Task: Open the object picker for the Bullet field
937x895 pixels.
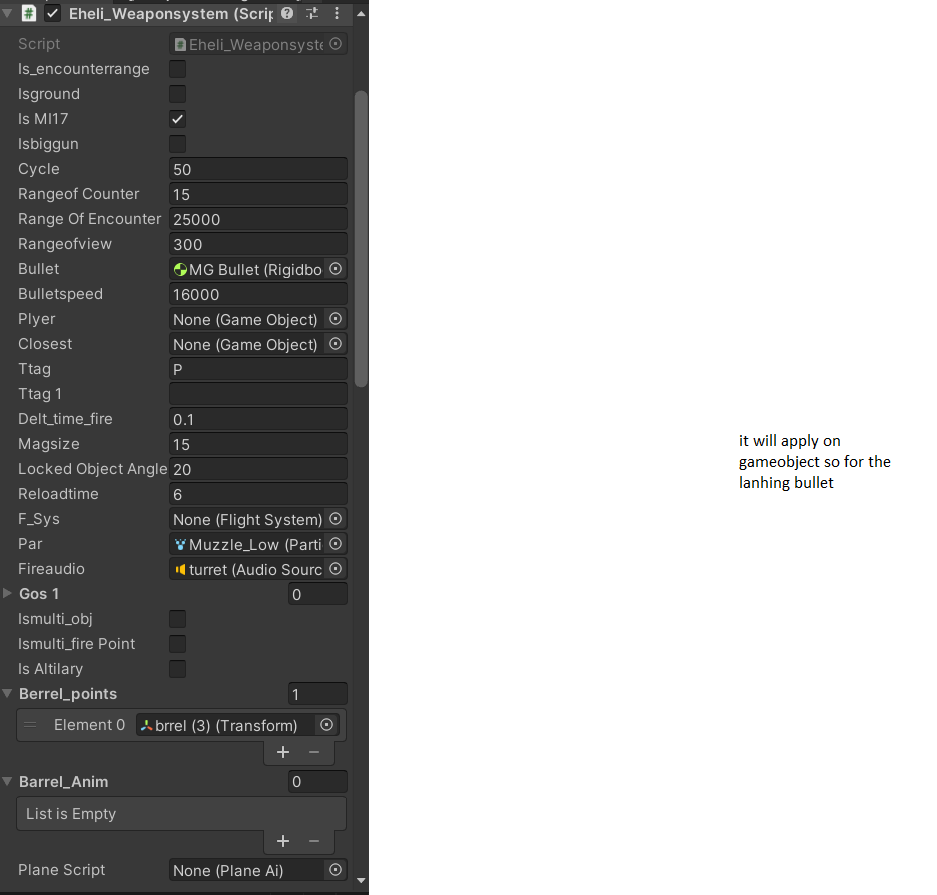Action: 337,269
